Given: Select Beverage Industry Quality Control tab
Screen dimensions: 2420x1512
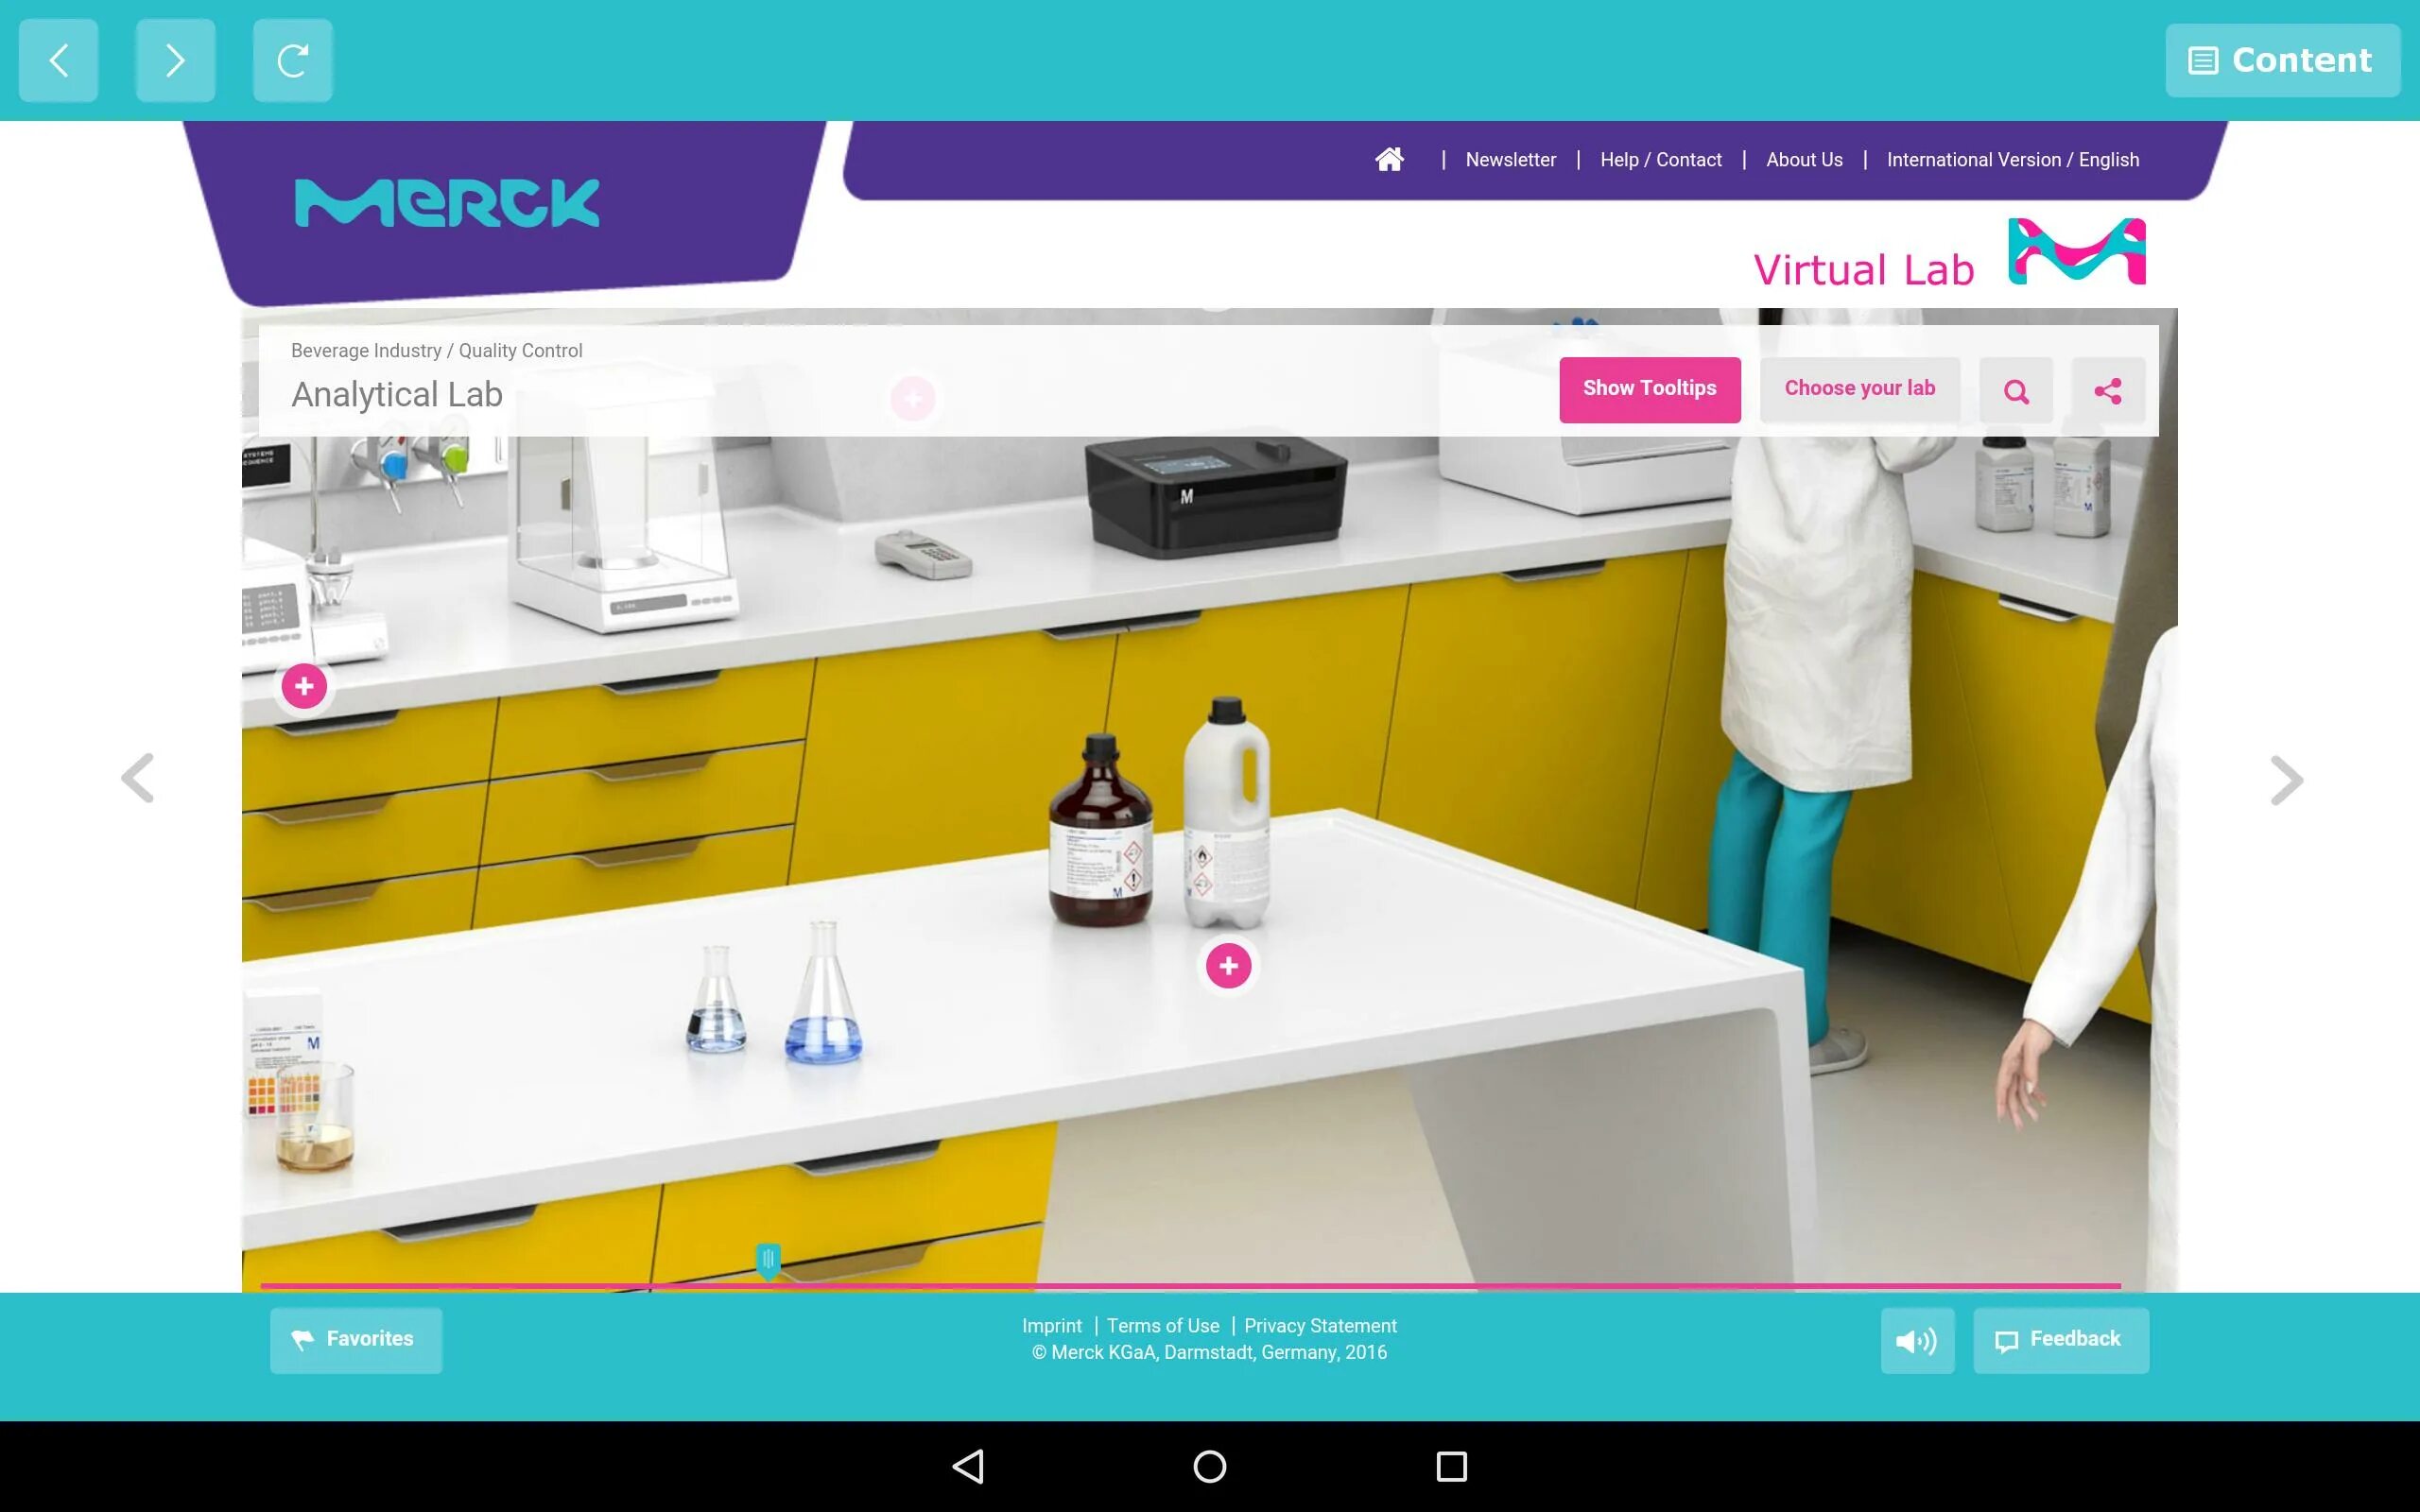Looking at the screenshot, I should click(436, 351).
